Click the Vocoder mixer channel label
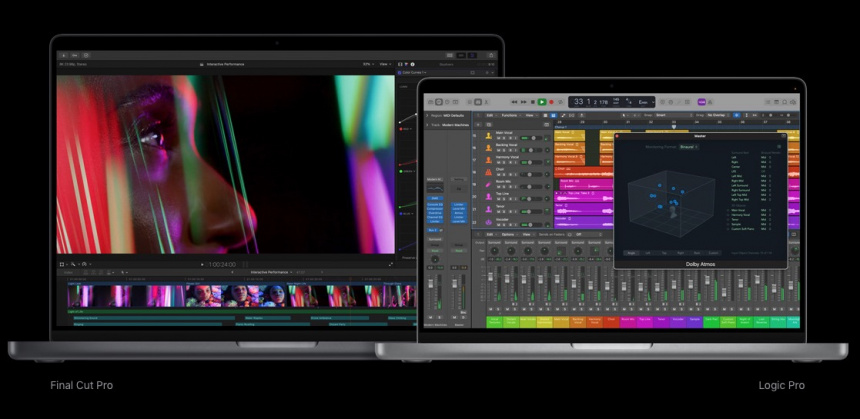The image size is (860, 419). click(x=678, y=322)
